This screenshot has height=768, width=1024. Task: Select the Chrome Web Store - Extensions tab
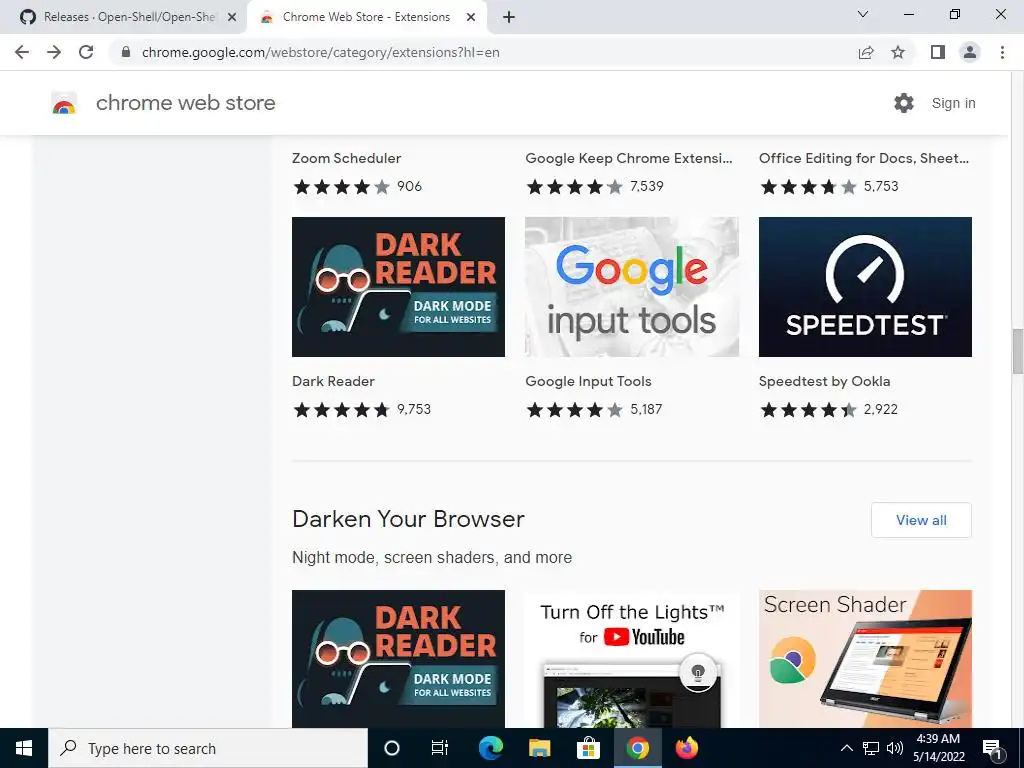pos(366,17)
